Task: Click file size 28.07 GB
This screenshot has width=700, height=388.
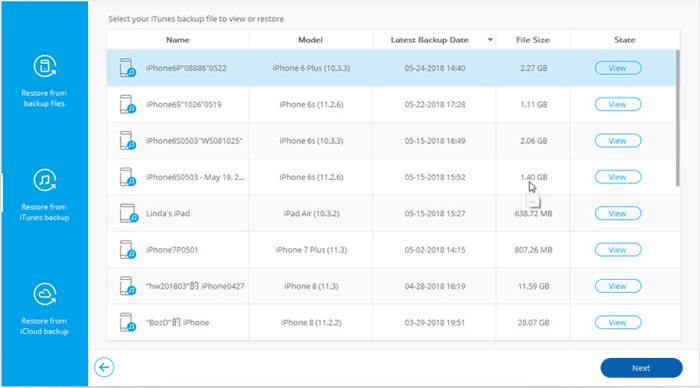Action: [x=533, y=322]
